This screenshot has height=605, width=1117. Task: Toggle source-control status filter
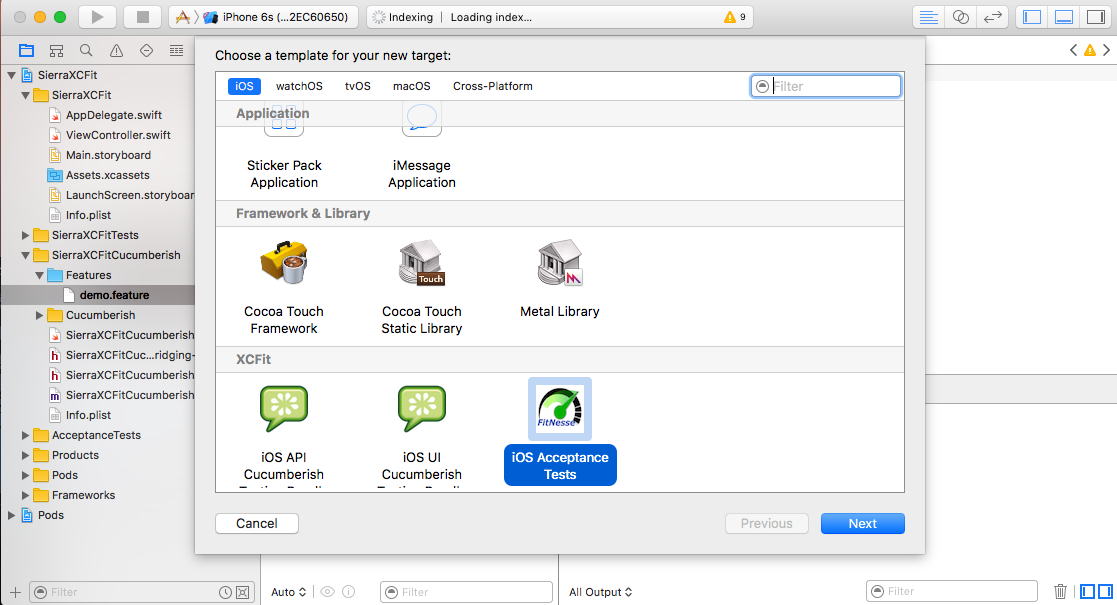[x=243, y=592]
